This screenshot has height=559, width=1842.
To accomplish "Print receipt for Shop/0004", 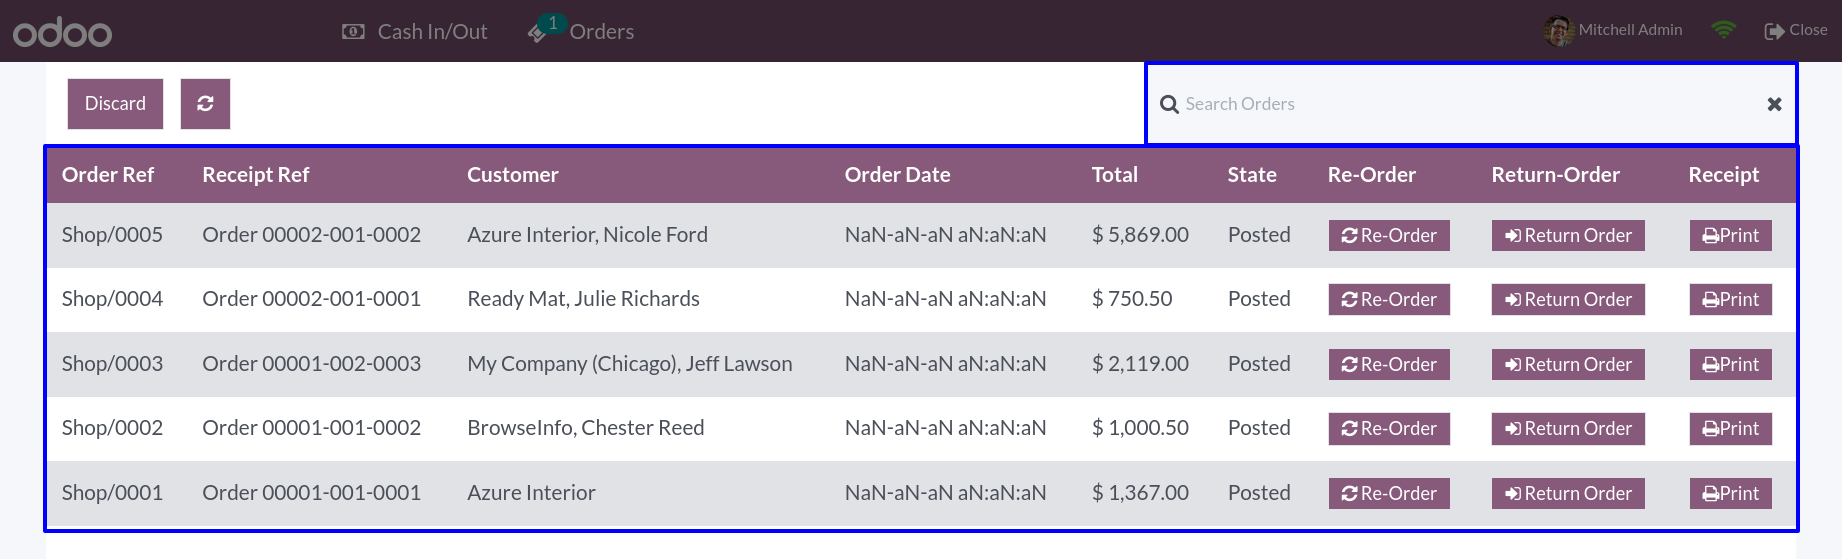I will coord(1730,299).
